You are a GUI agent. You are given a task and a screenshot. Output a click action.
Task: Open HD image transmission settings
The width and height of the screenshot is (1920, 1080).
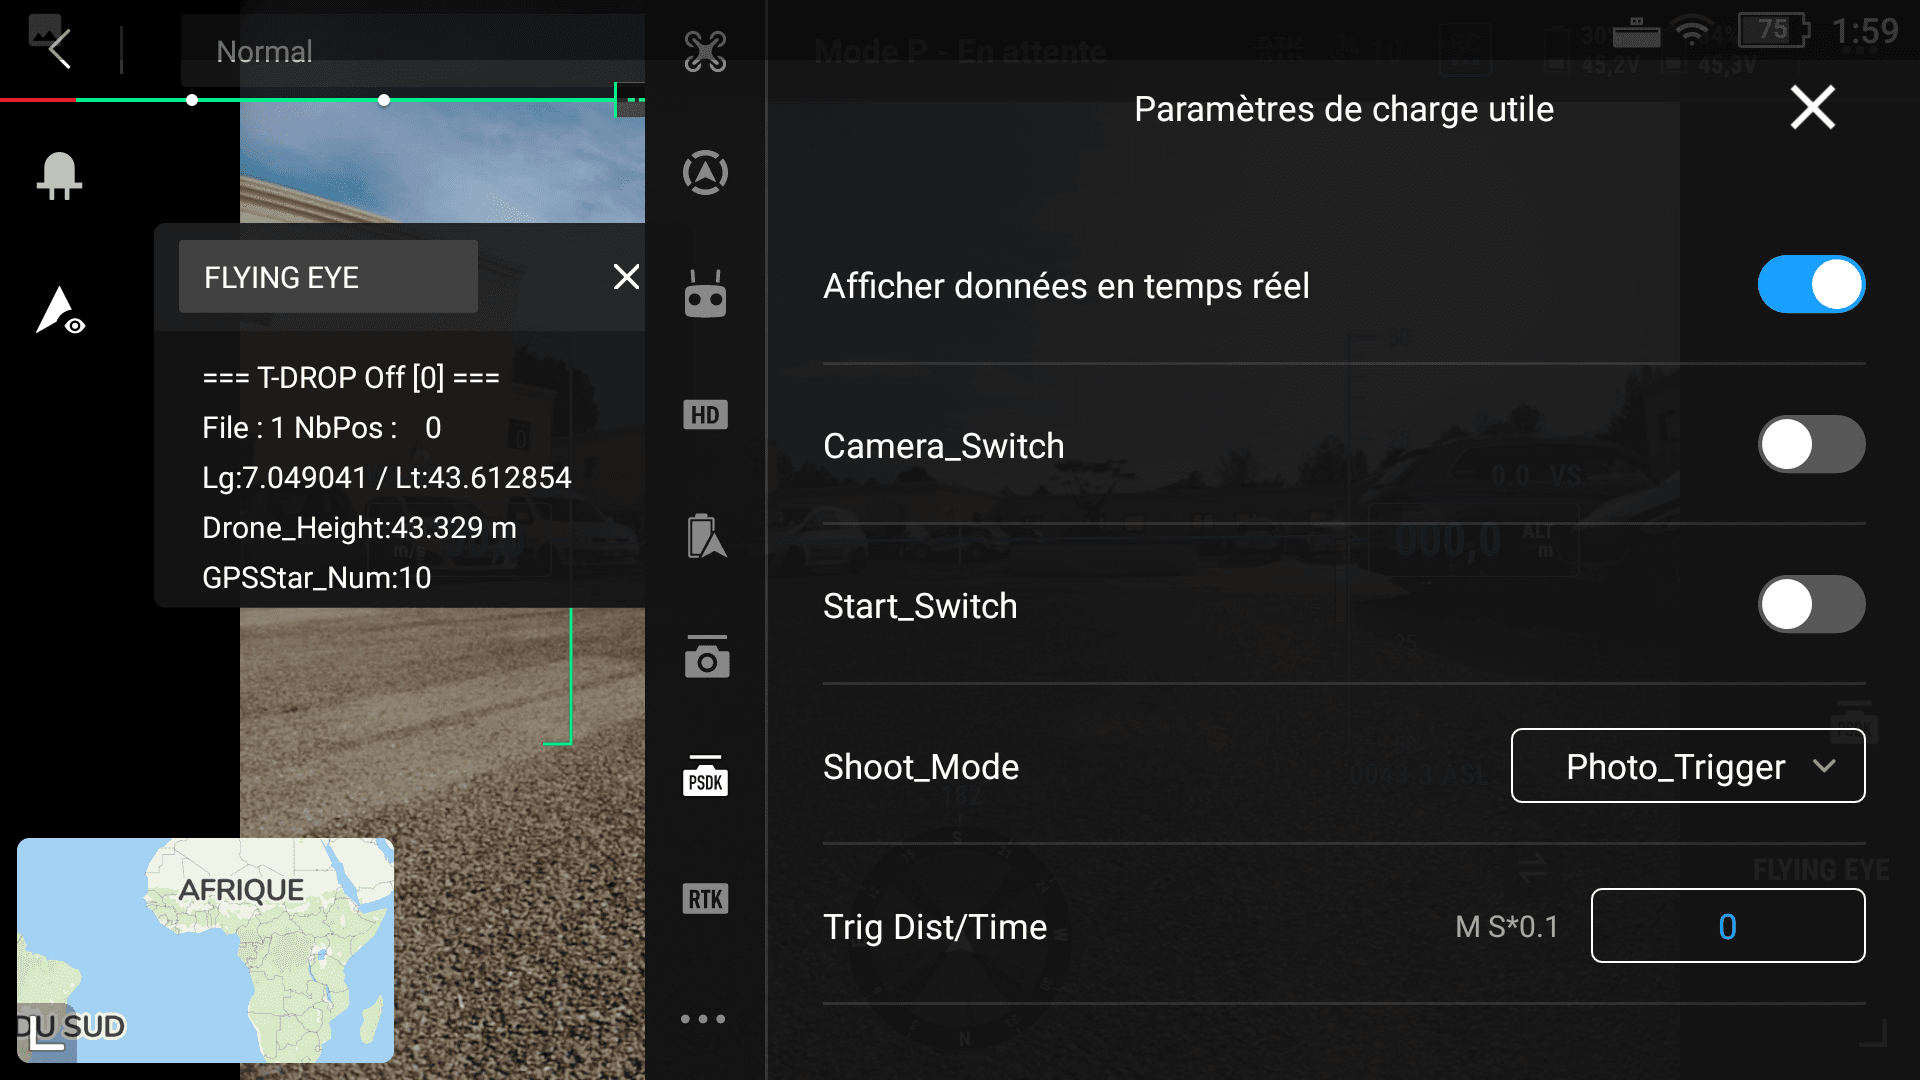click(x=705, y=415)
